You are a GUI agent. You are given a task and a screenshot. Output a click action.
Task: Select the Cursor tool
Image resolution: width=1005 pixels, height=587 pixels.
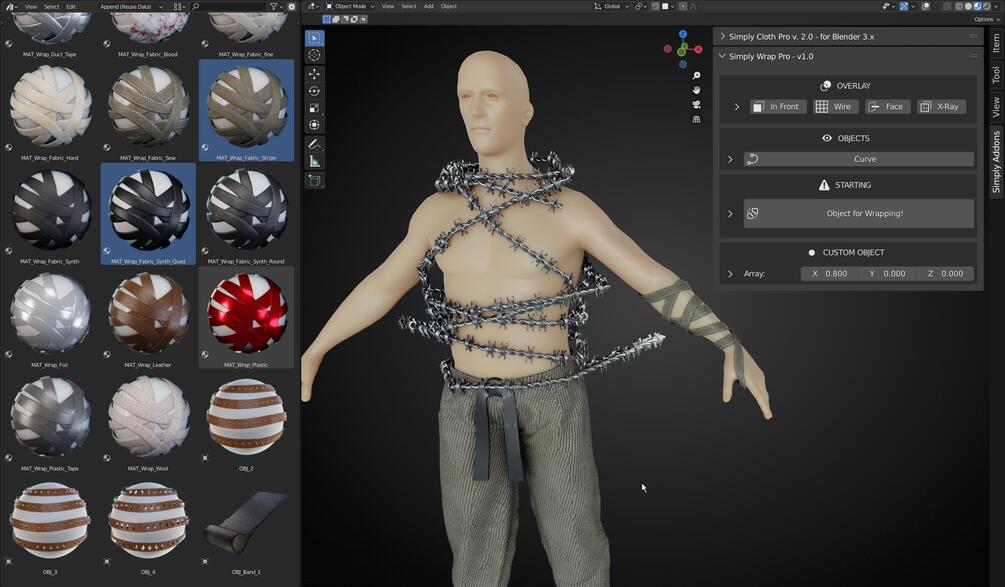[314, 55]
